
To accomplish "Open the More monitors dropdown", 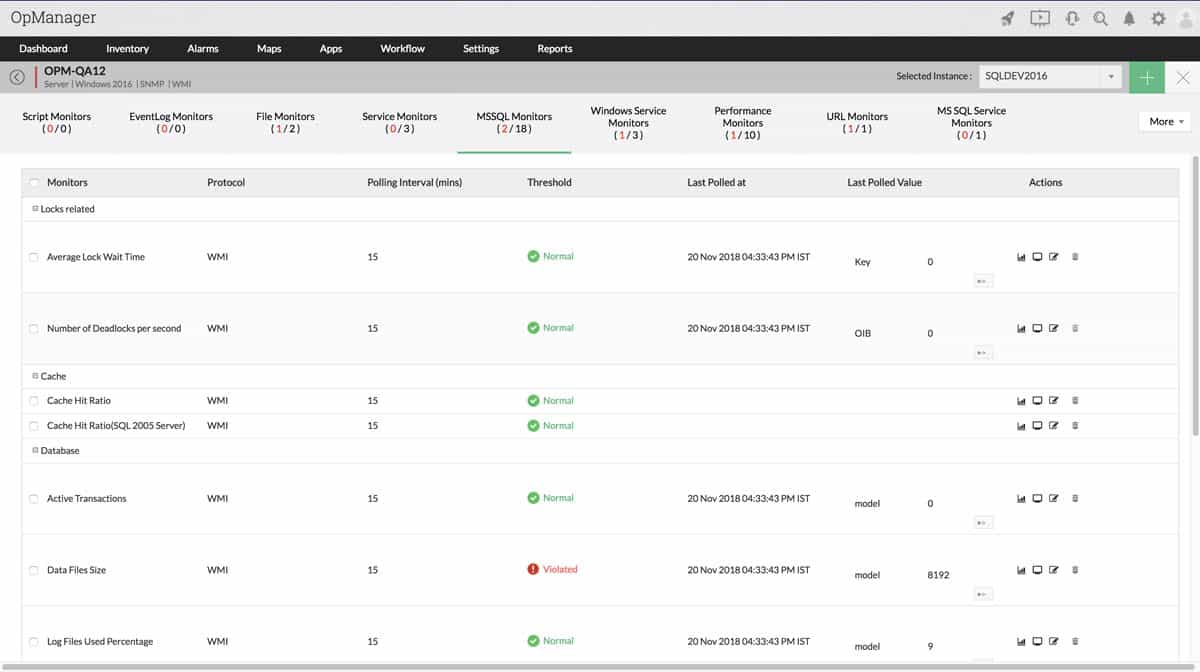I will click(1165, 121).
